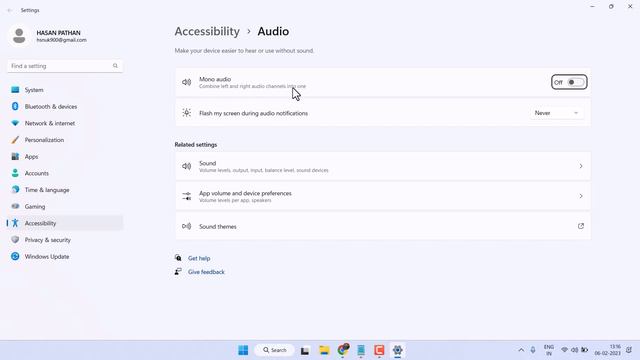Screen dimensions: 640x360
Task: Open Gaming settings category
Action: click(x=65, y=207)
